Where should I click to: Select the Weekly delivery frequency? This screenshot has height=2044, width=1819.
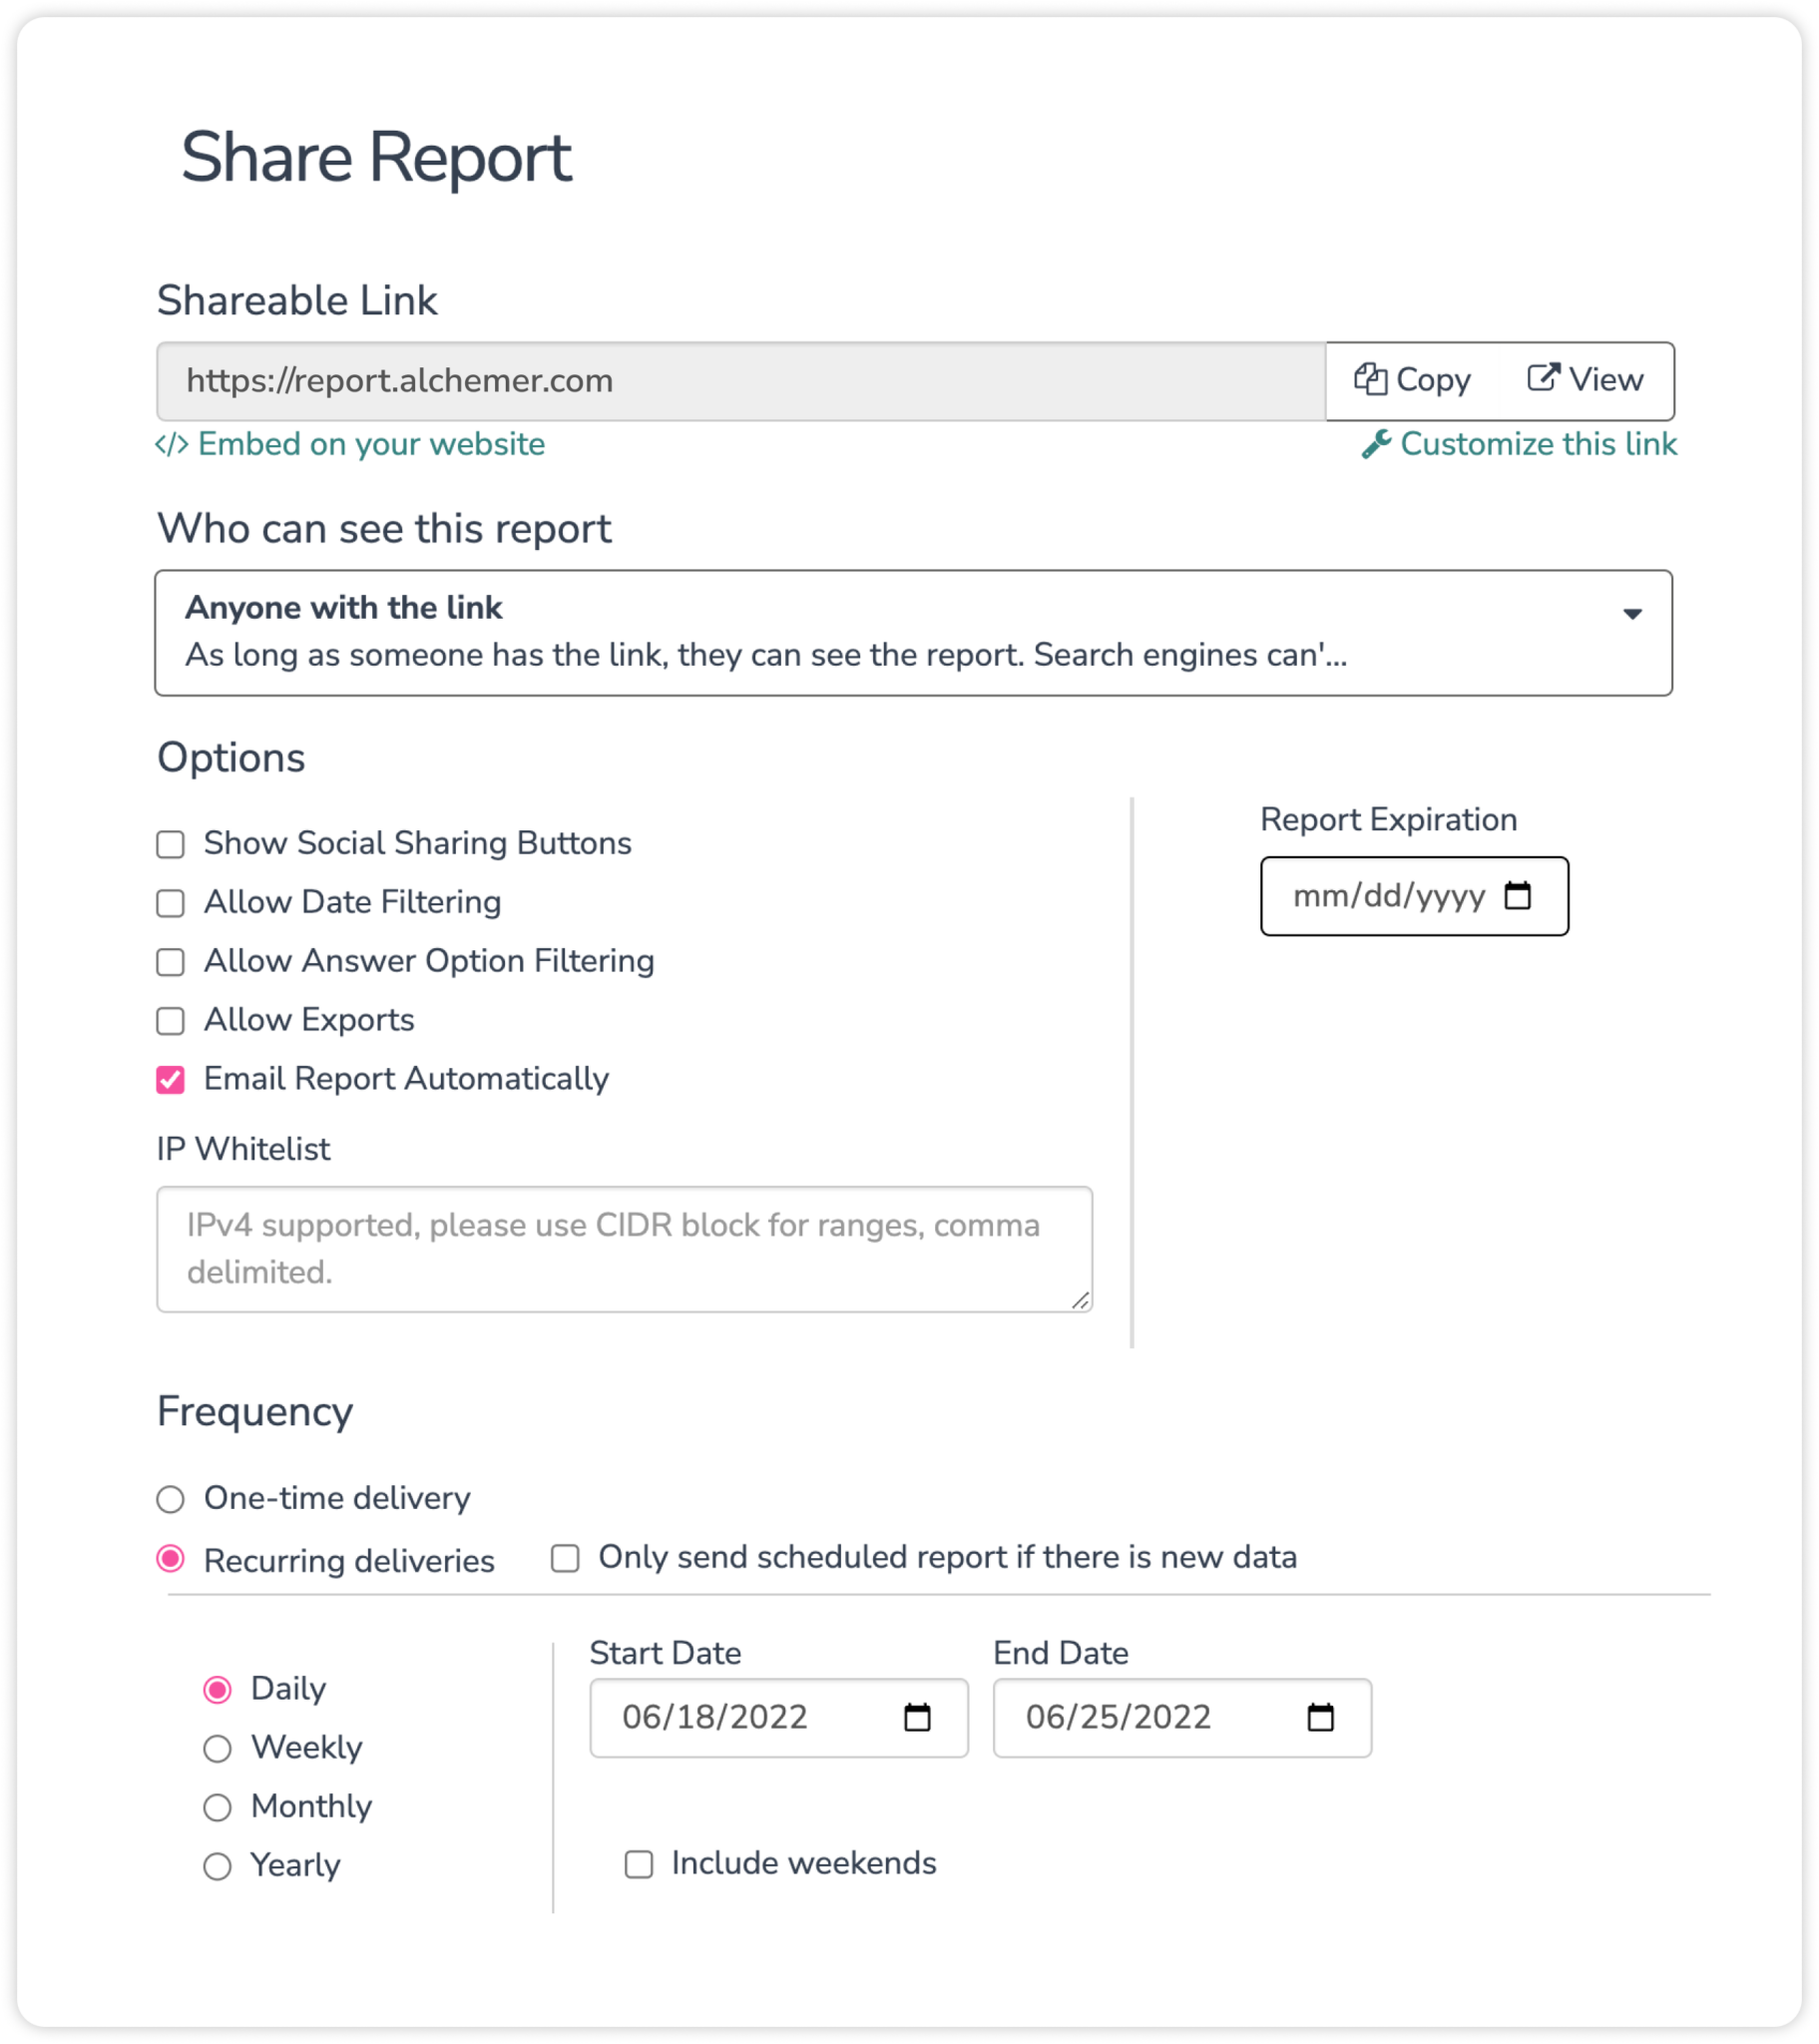216,1748
